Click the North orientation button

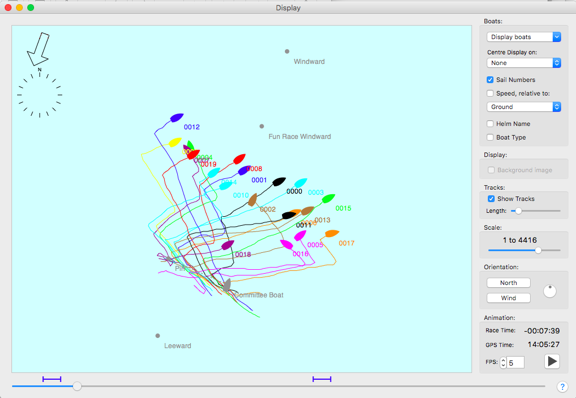coord(508,283)
